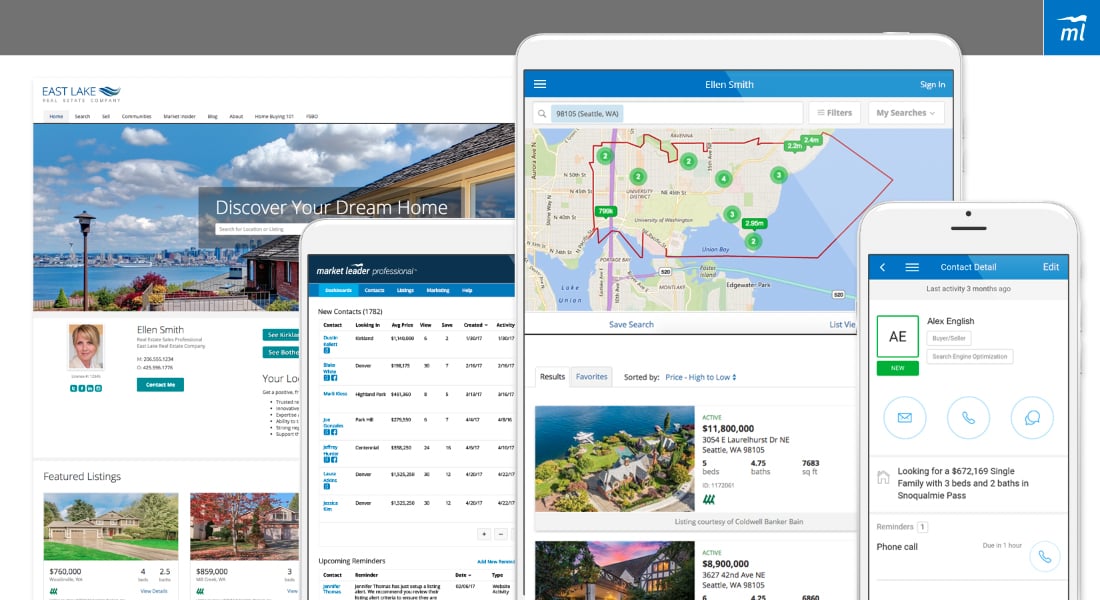
Task: Click the green listing logo on $11,800,000 listing
Action: pos(709,500)
